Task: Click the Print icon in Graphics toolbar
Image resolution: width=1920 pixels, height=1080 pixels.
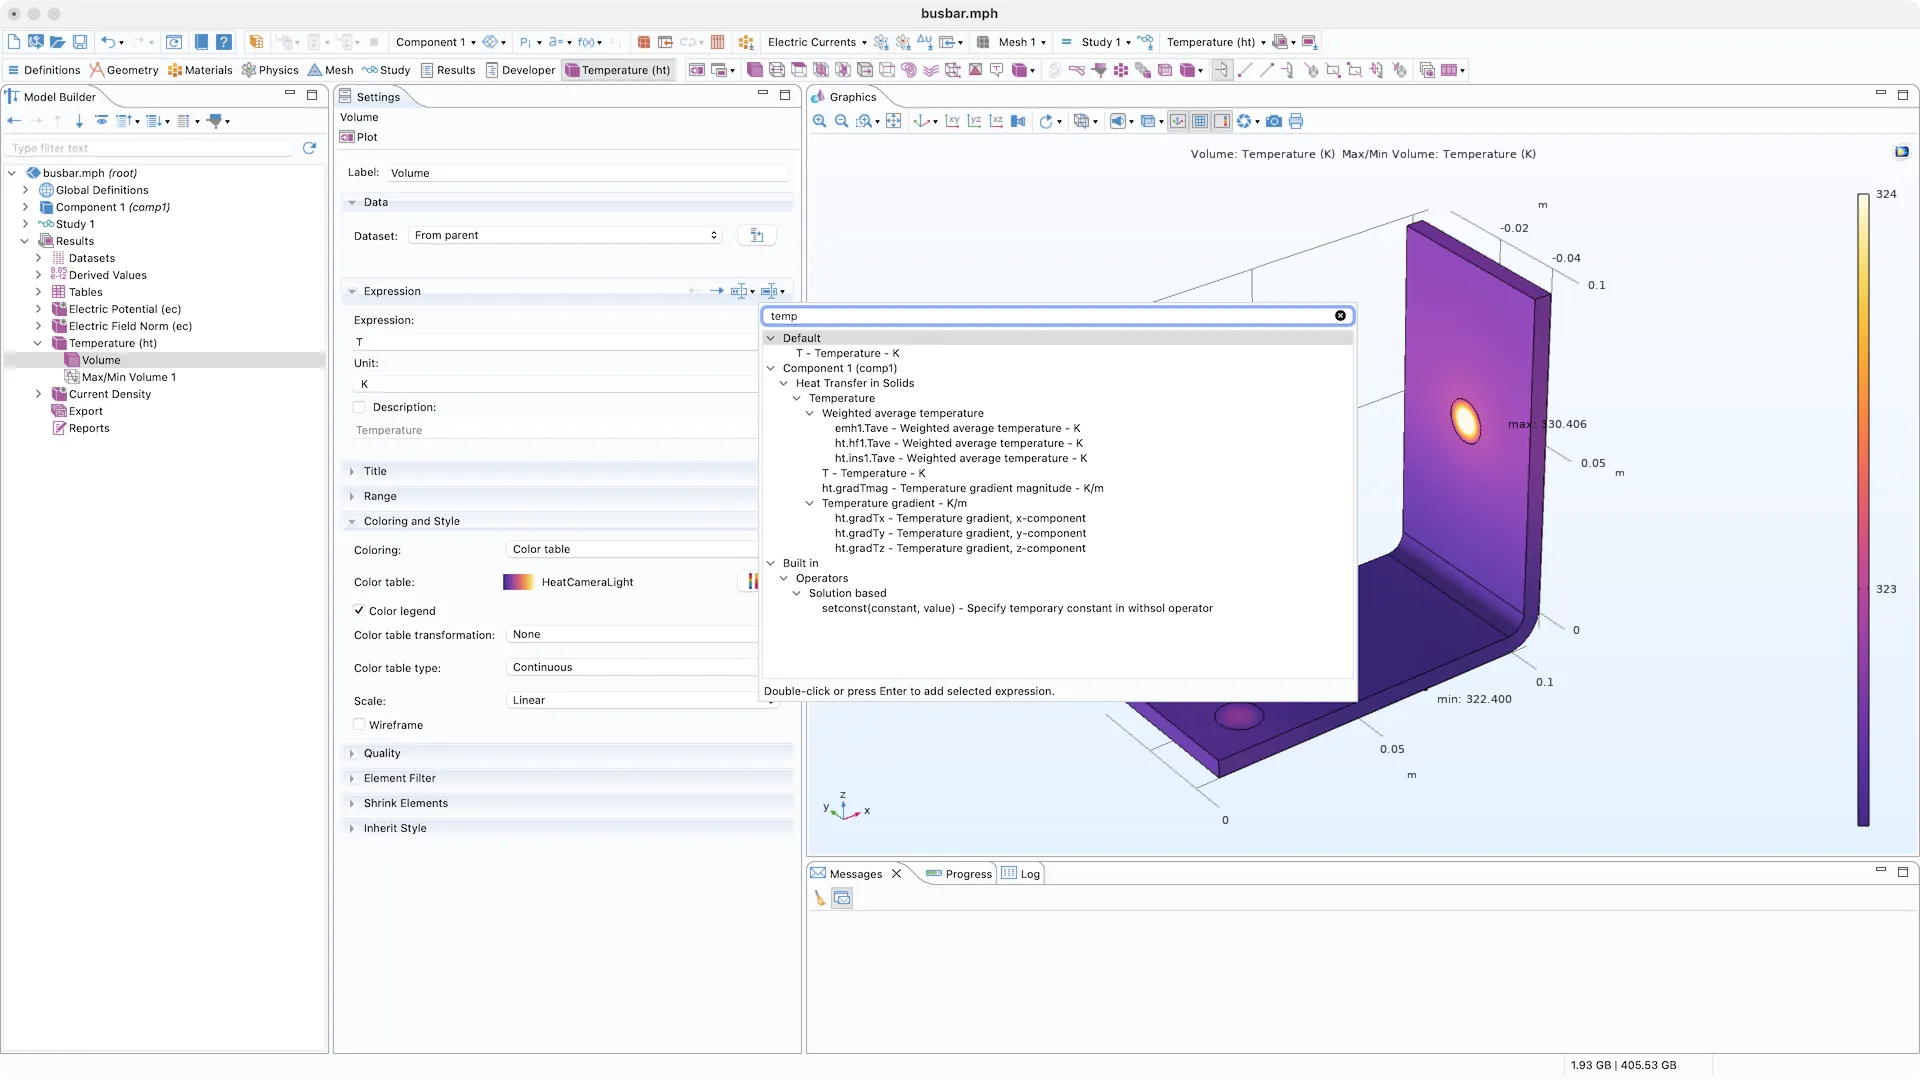Action: pos(1296,121)
